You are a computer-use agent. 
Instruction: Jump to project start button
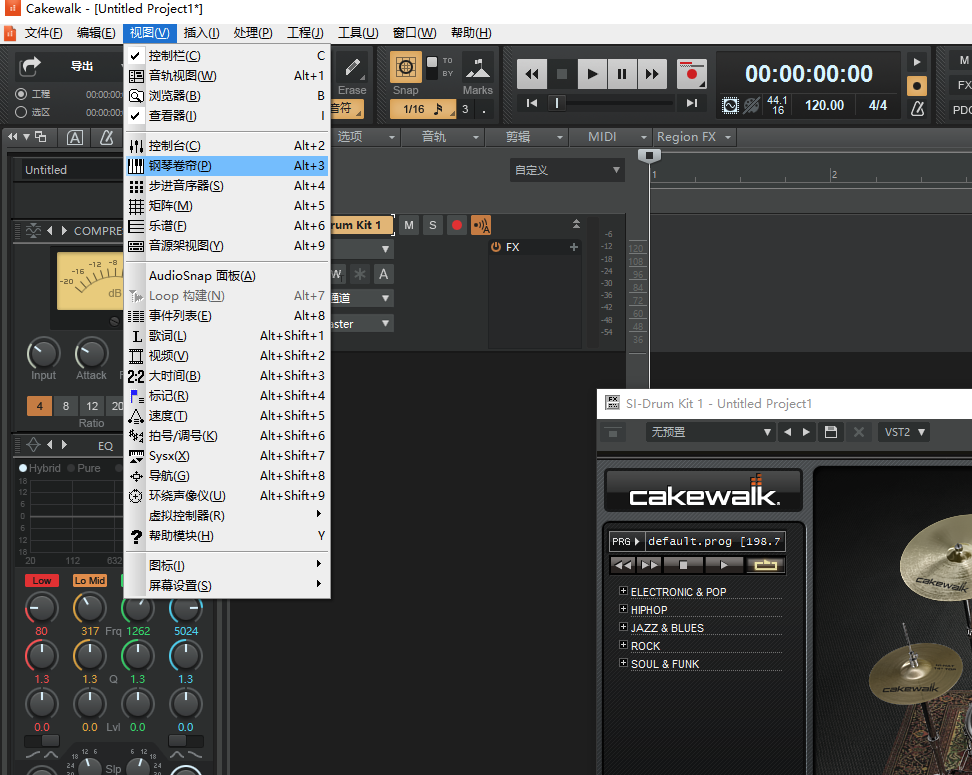[x=532, y=103]
